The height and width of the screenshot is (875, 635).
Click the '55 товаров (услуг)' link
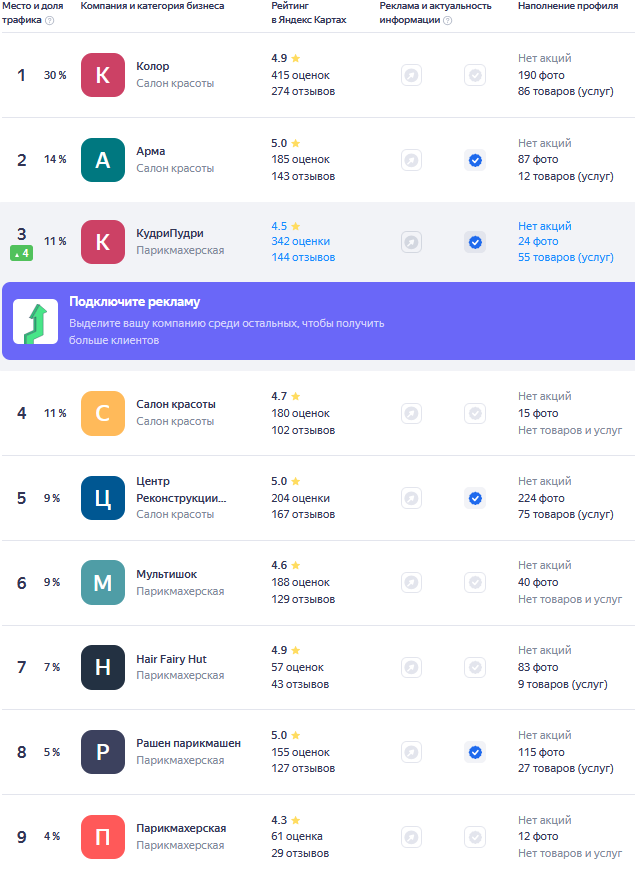click(565, 257)
